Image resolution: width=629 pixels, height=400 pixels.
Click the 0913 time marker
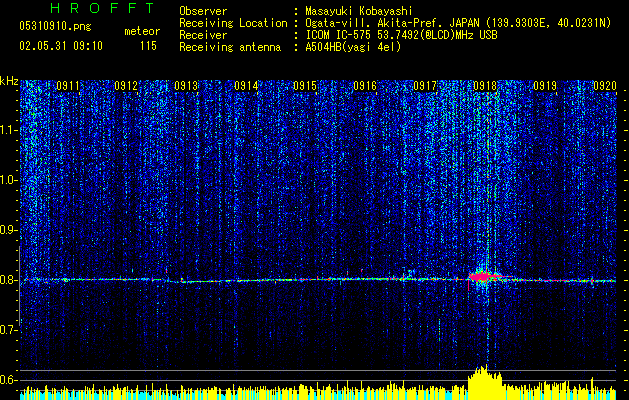click(x=186, y=86)
